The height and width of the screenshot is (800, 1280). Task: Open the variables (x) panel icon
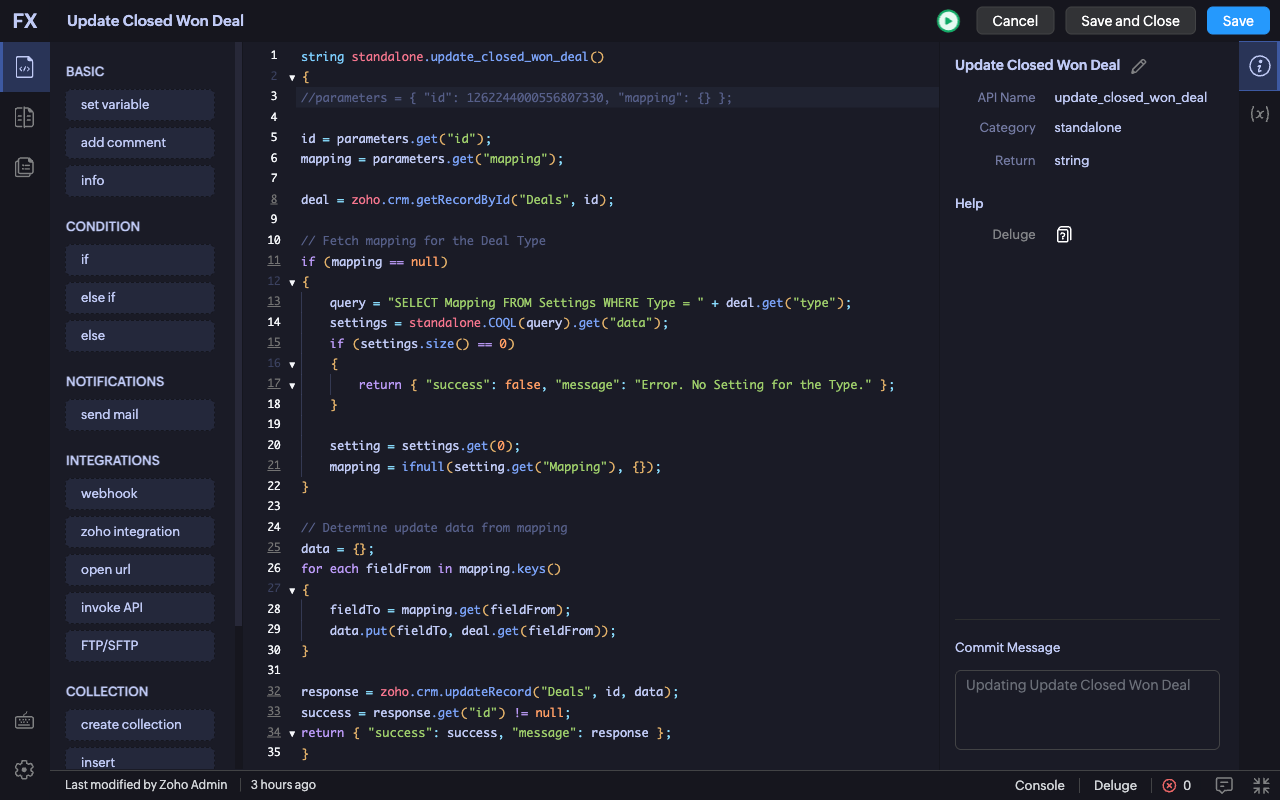pos(1260,114)
